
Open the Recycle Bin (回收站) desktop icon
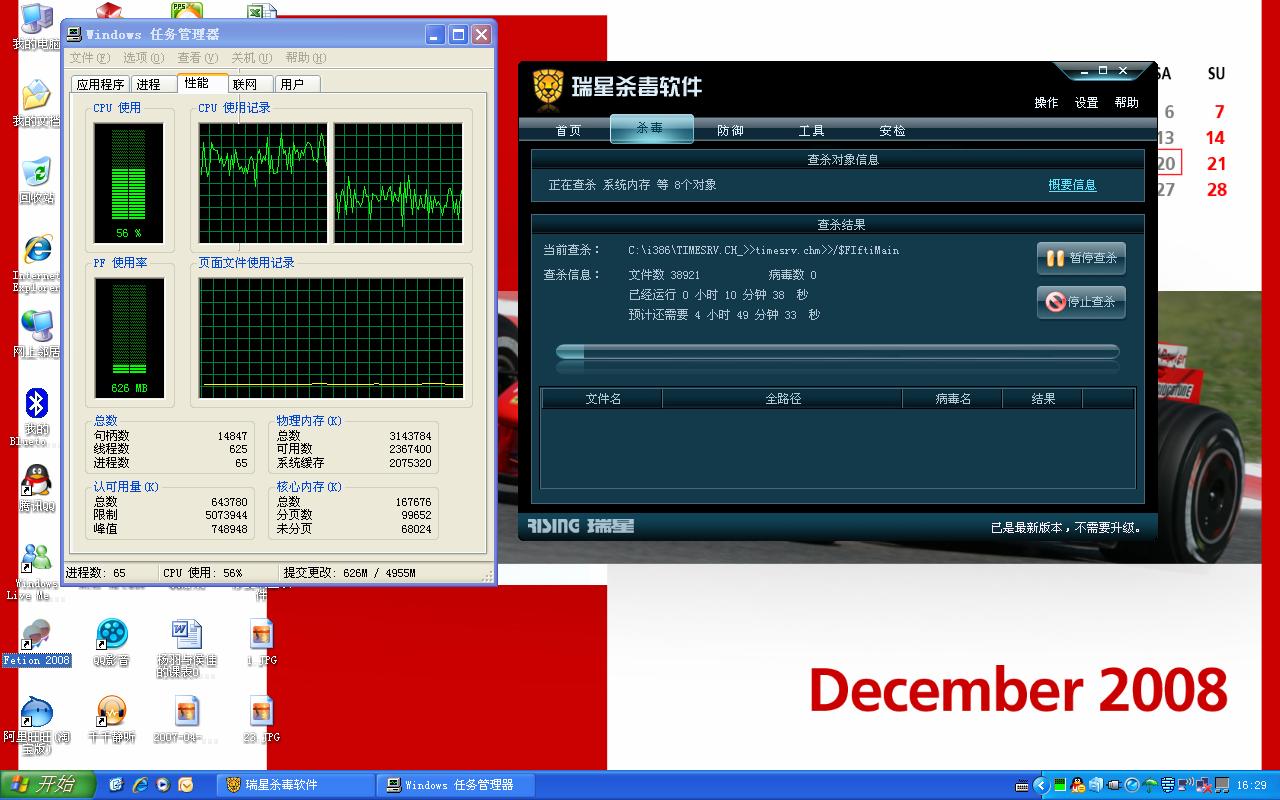[x=36, y=180]
